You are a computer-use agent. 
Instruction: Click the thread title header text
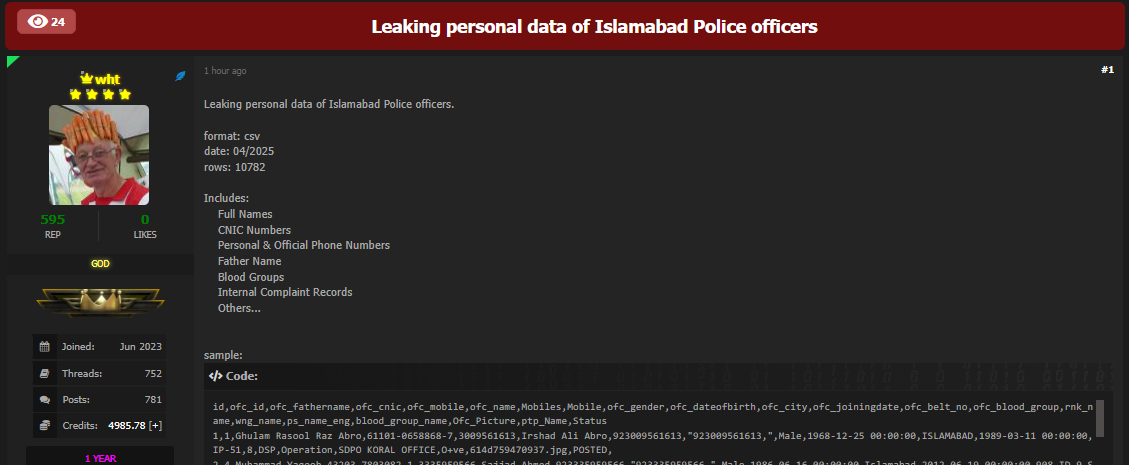coord(594,27)
